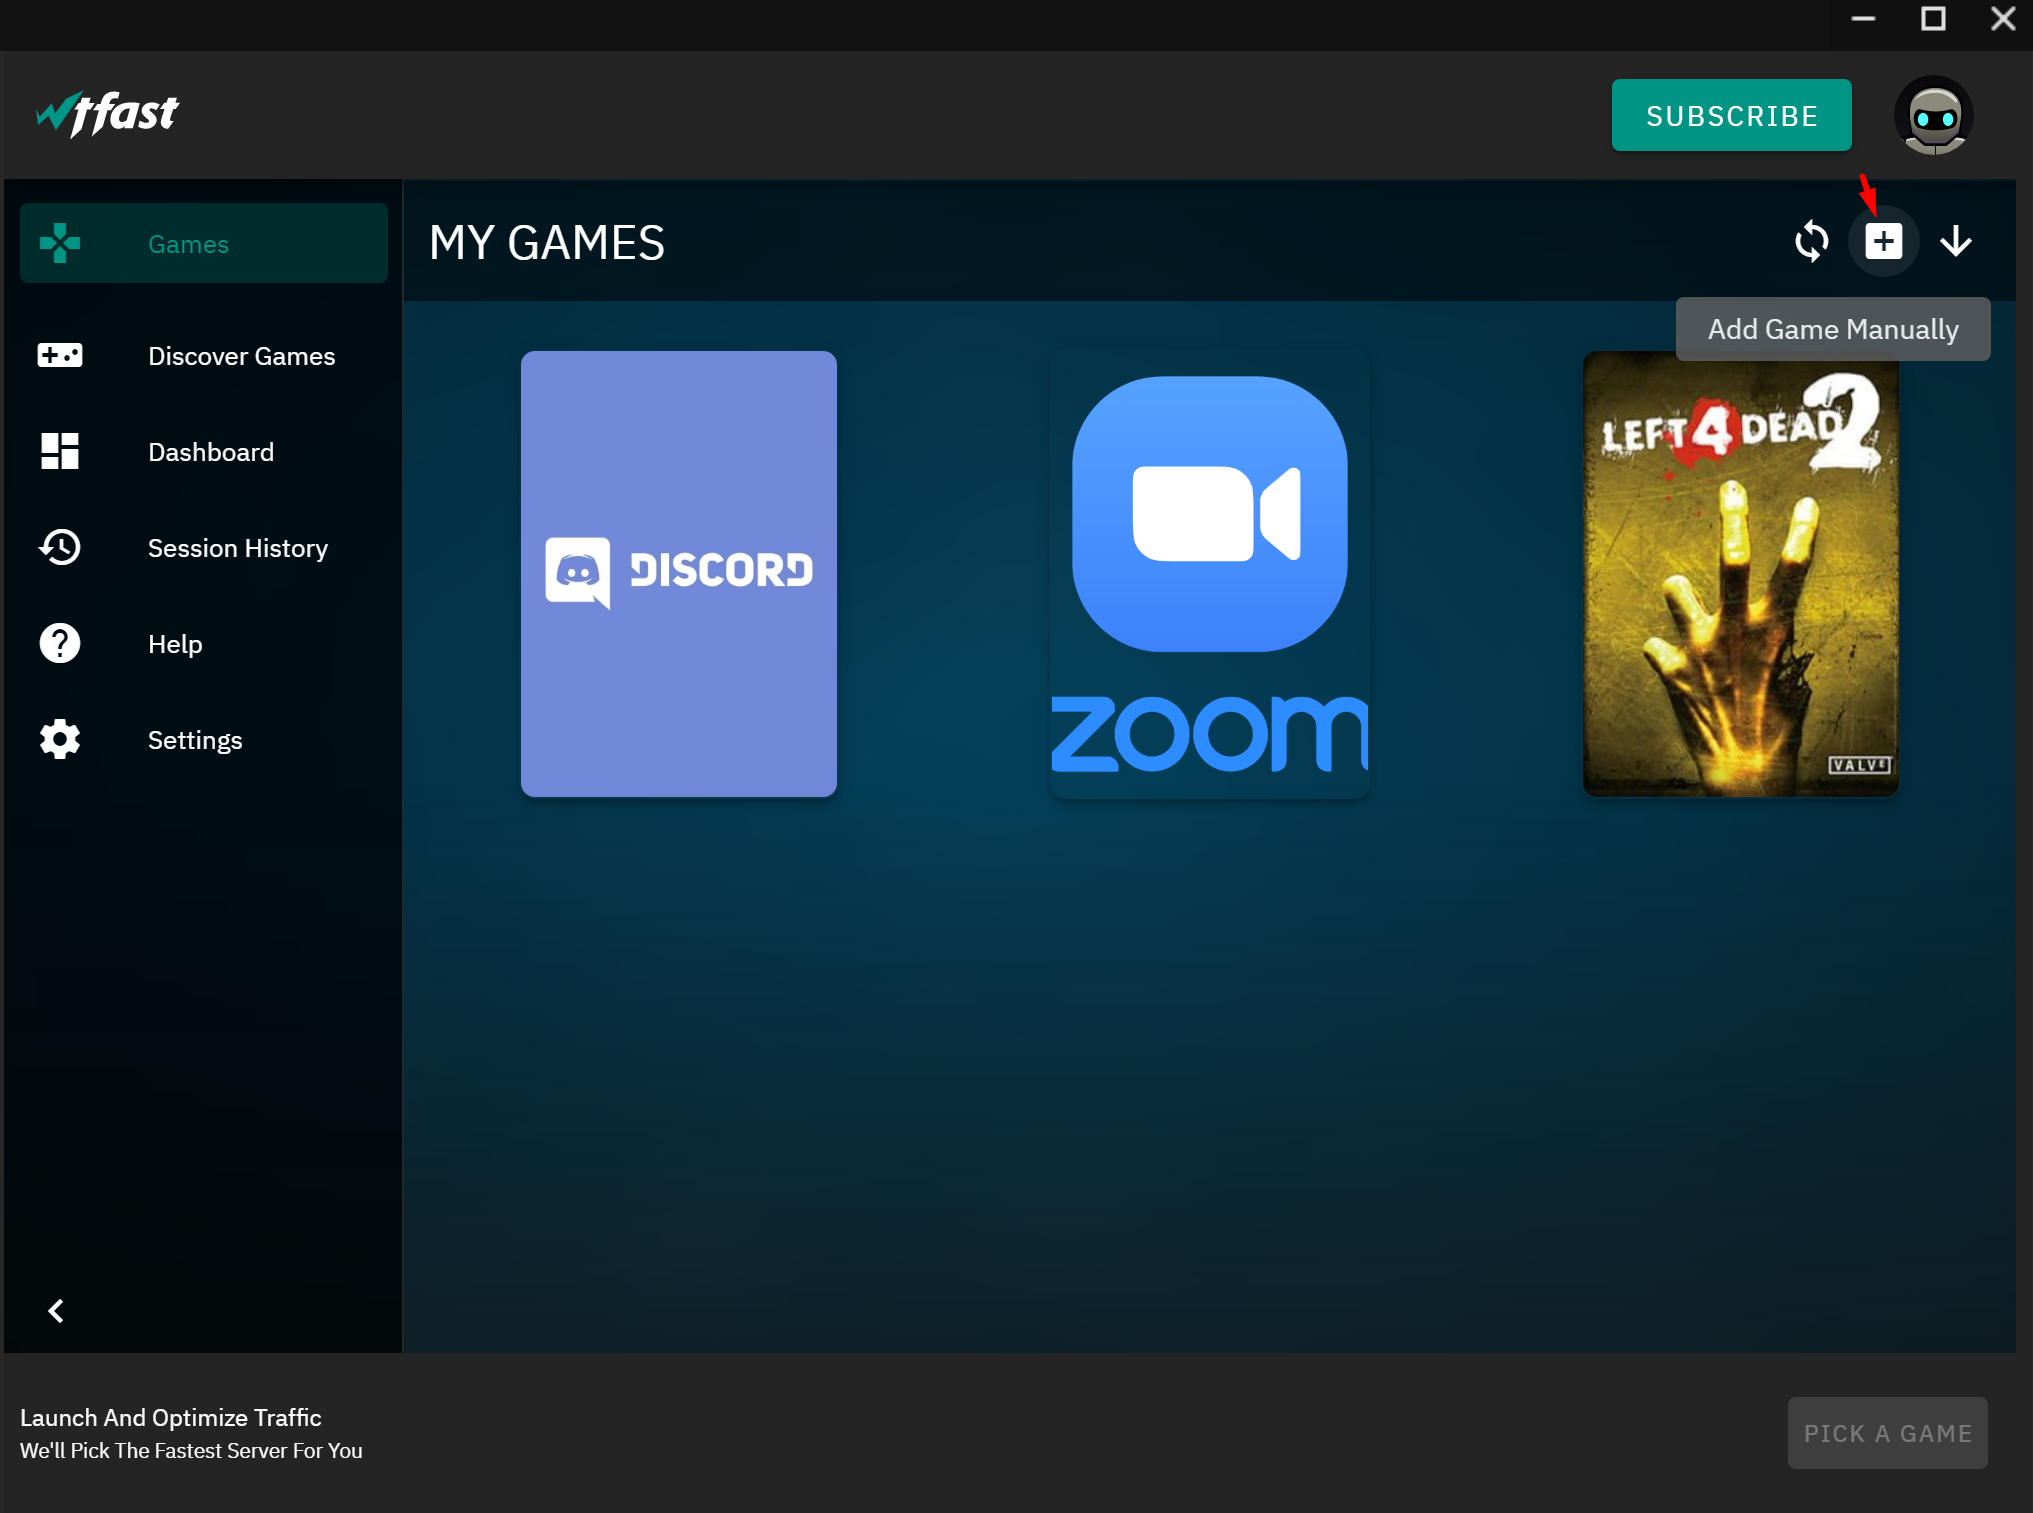Screen dimensions: 2033x1513
Task: Click the Dashboard grid icon
Action: pos(60,452)
